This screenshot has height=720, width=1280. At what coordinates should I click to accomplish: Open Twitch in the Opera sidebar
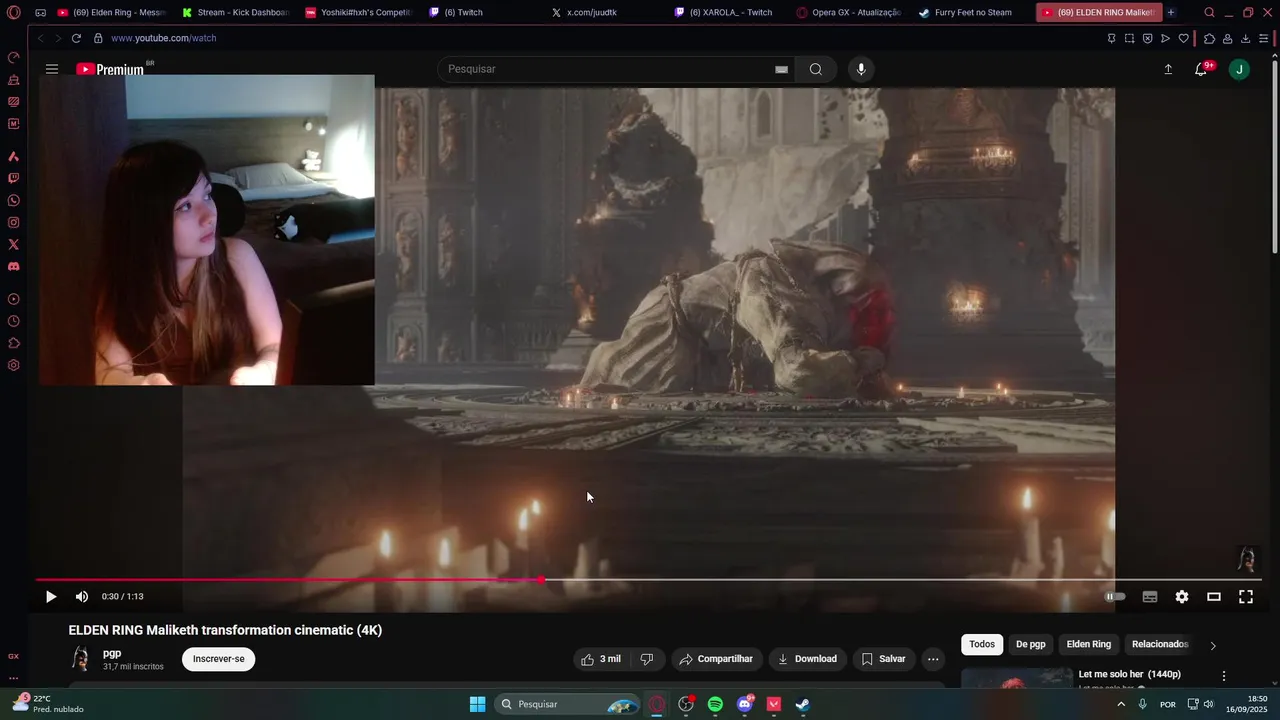click(13, 178)
